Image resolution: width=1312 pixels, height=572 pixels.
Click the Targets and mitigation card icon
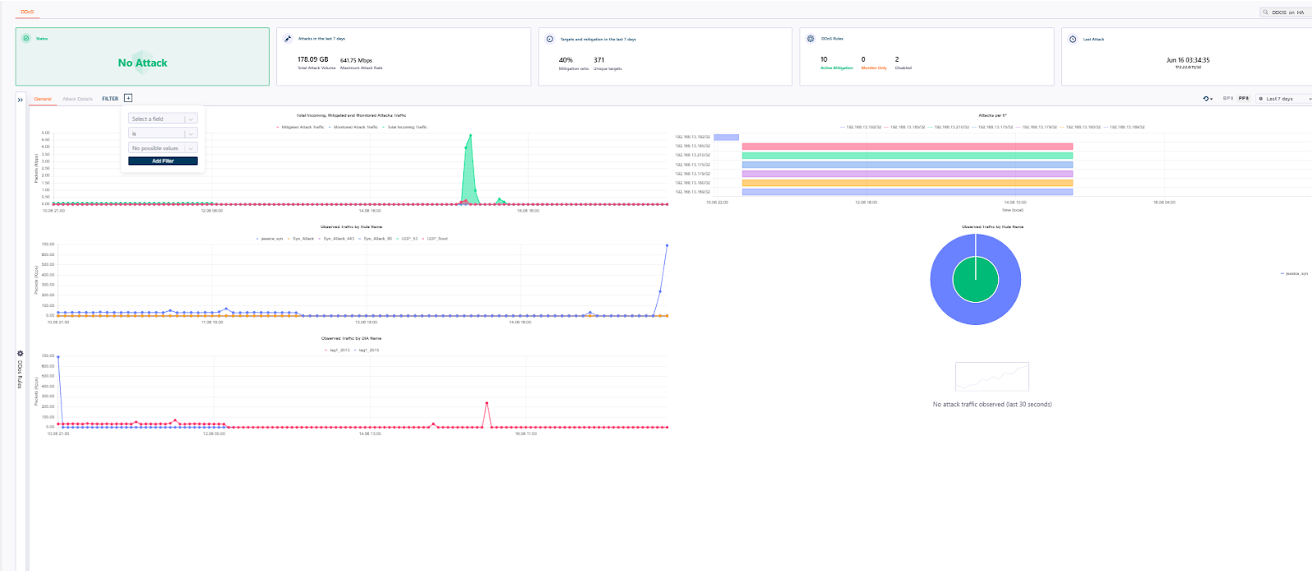coord(550,39)
